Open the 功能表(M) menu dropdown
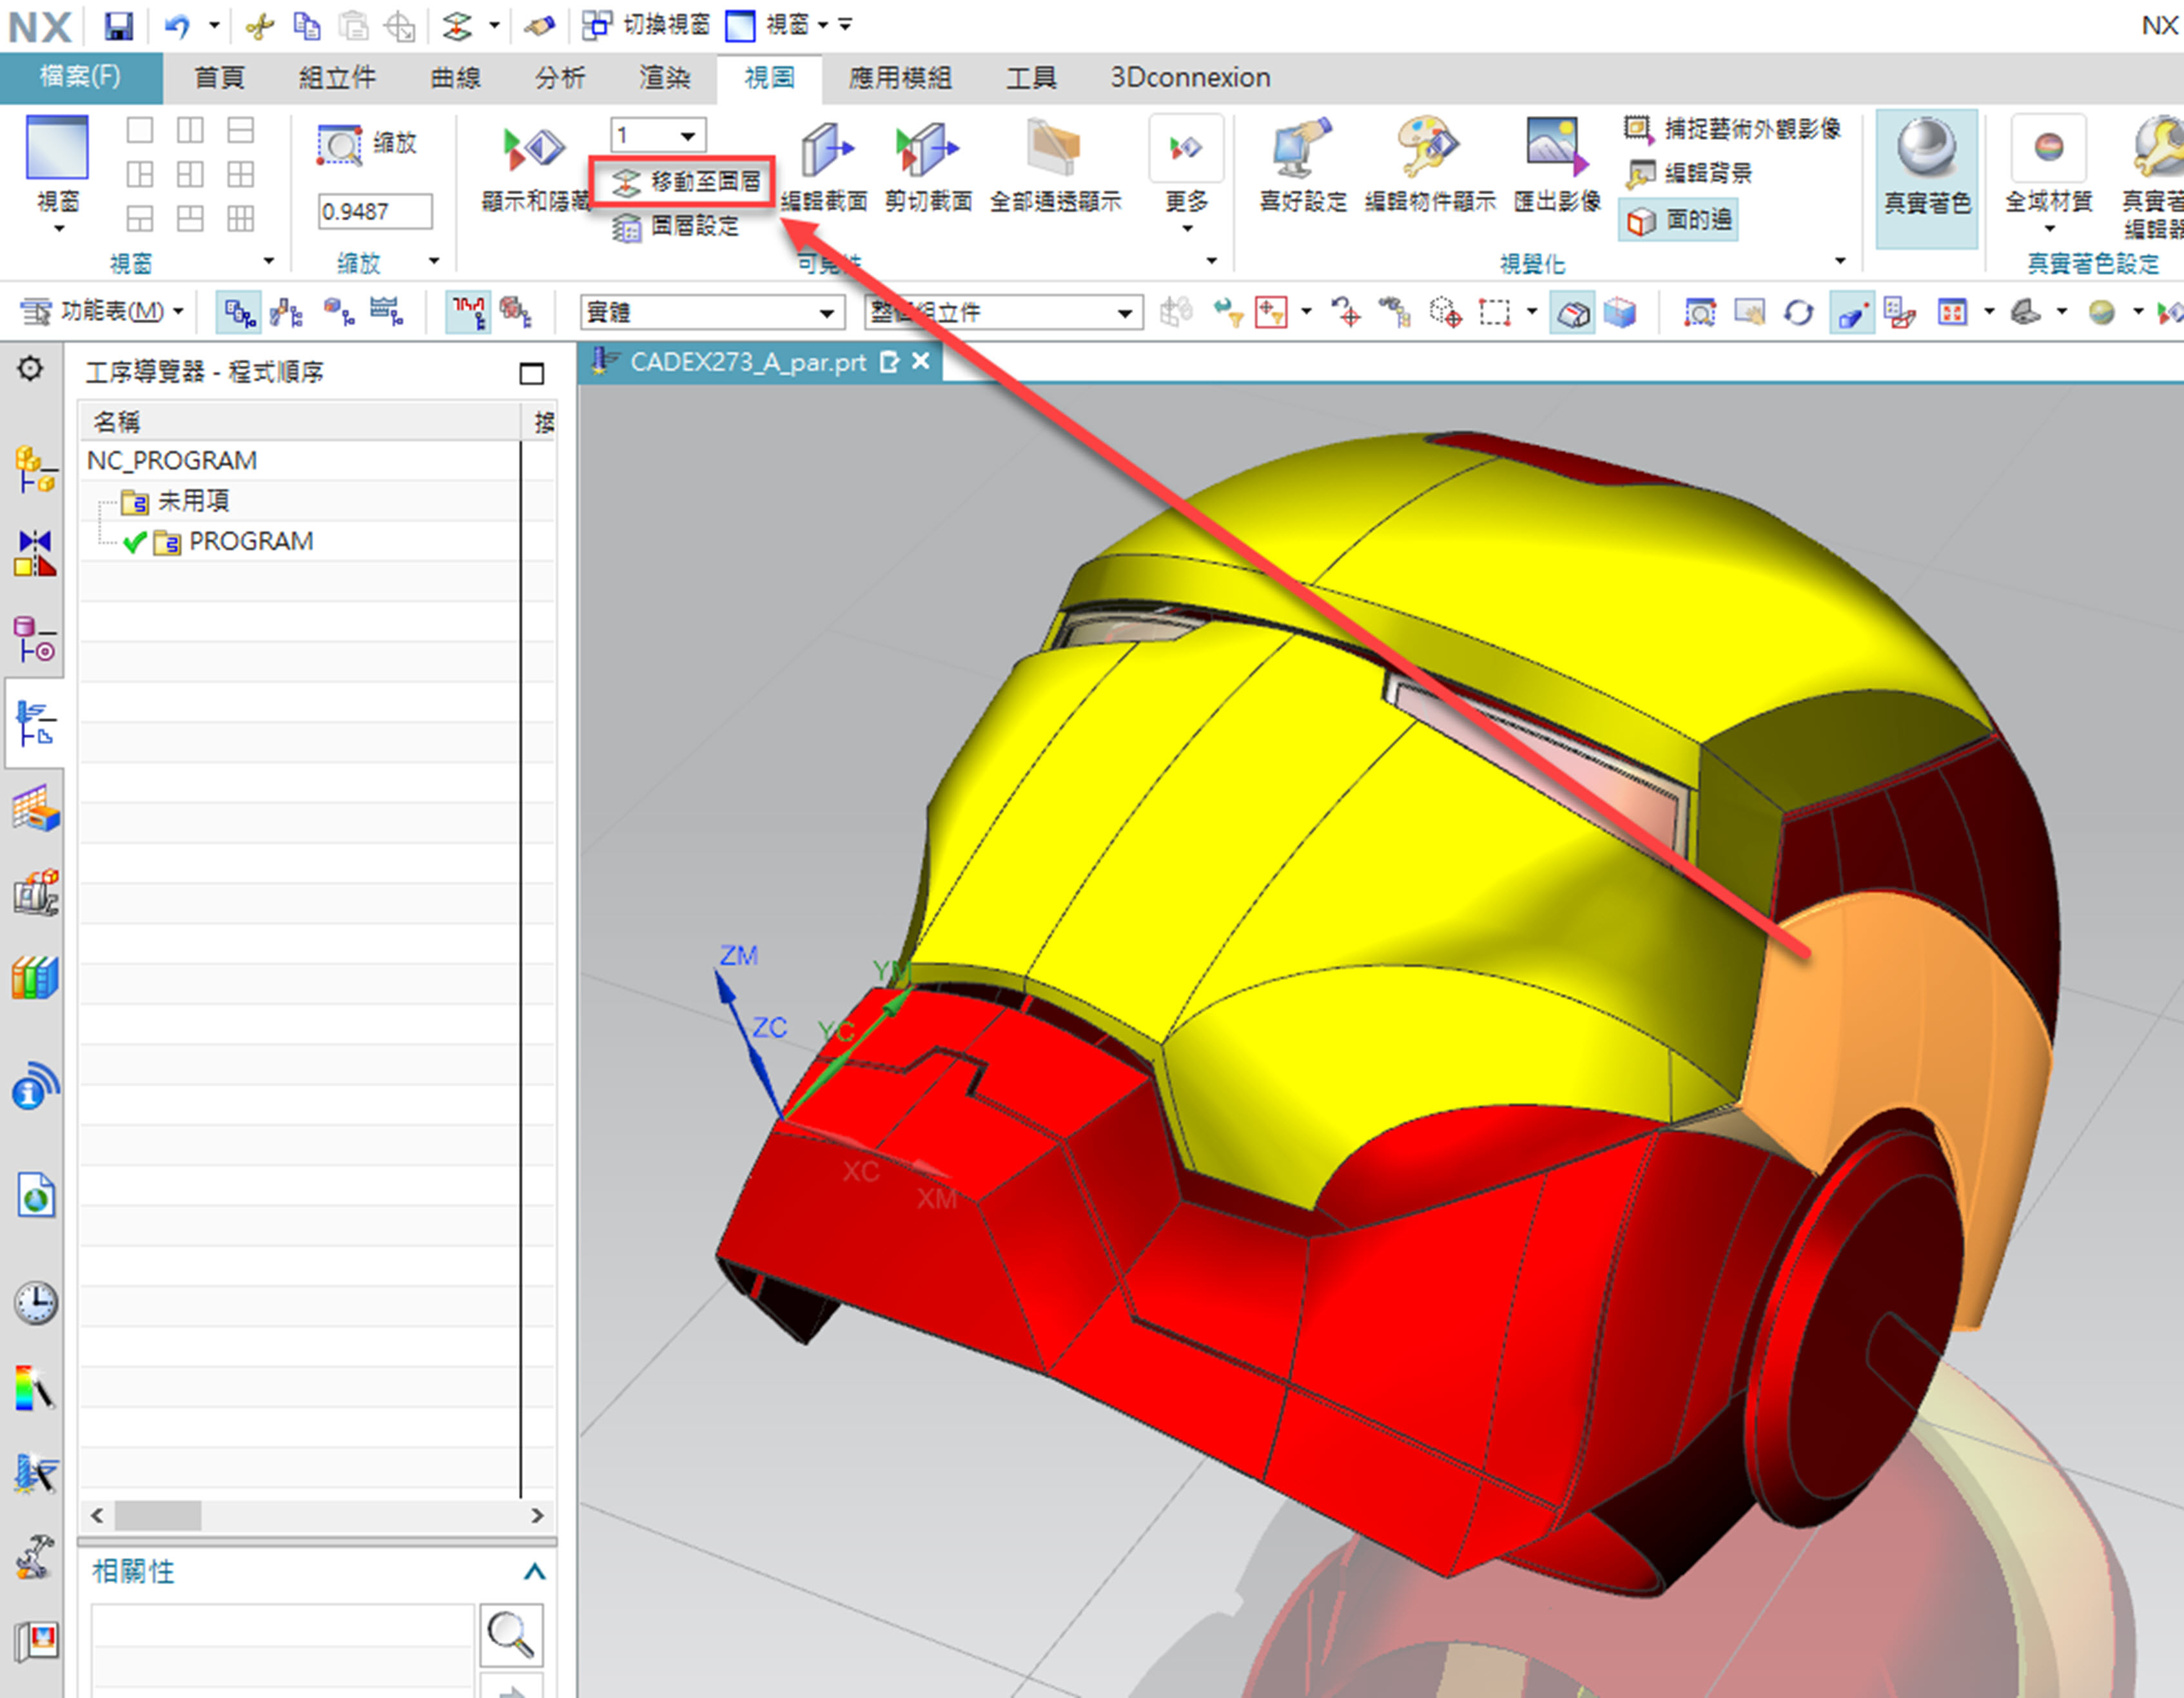2184x1698 pixels. click(x=102, y=311)
